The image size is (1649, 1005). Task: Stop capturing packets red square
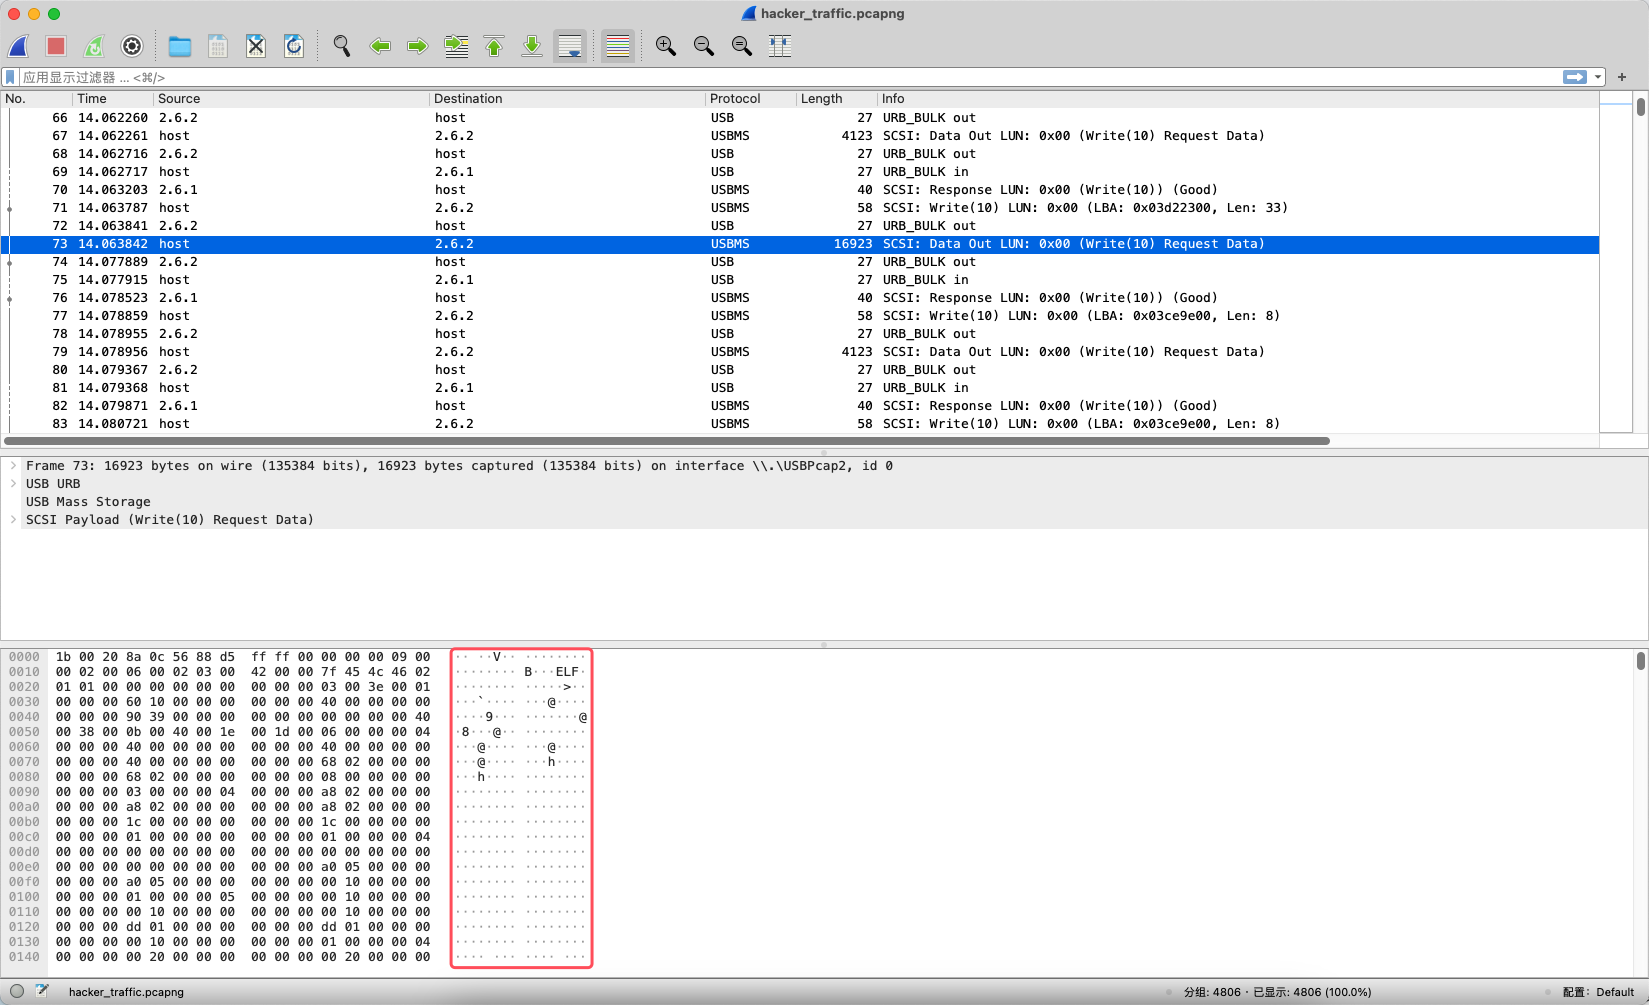tap(56, 46)
